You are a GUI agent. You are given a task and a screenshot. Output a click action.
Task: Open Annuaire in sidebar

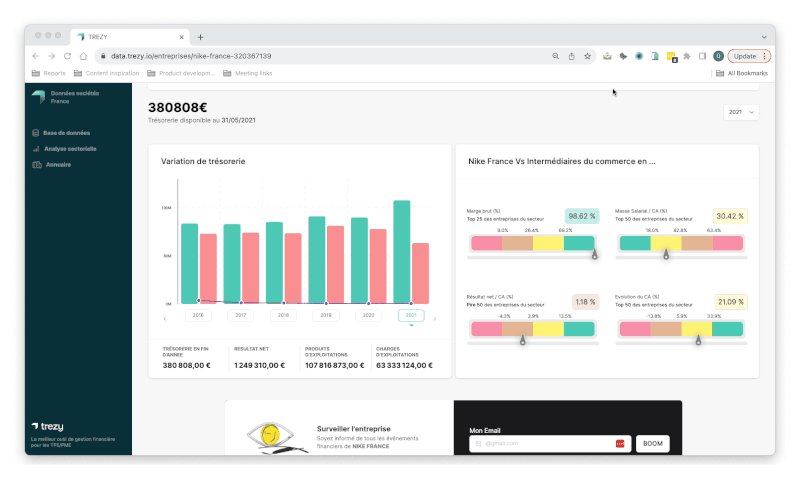click(x=58, y=165)
